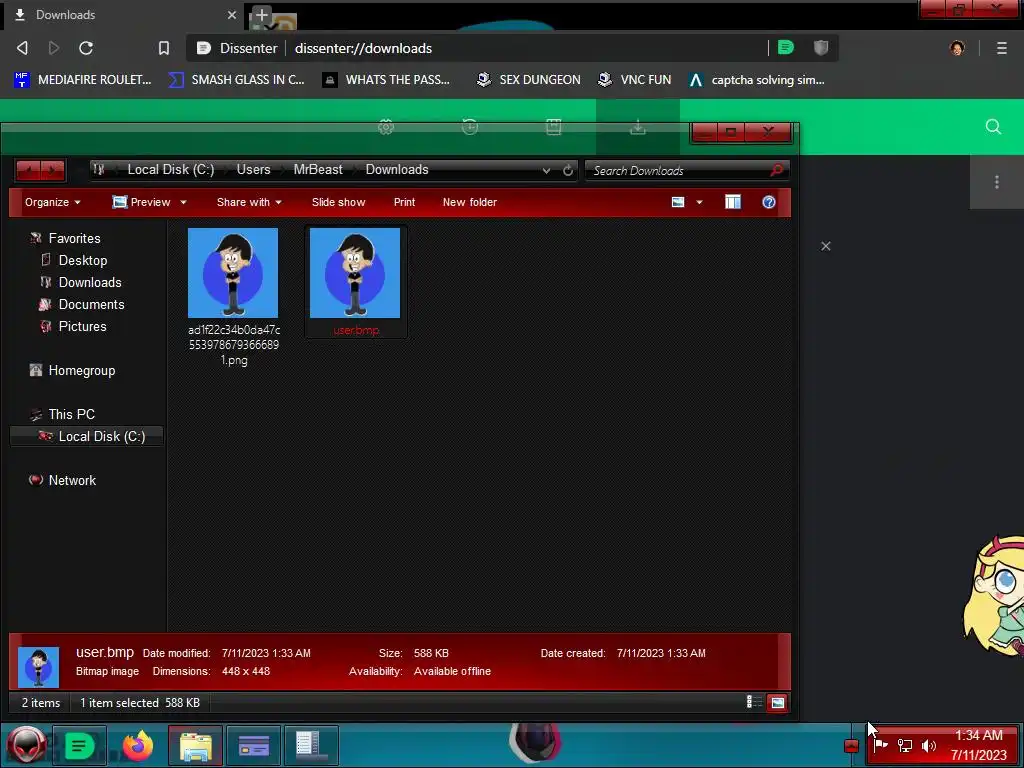Click MrBeast in Explorer breadcrumb
Viewport: 1024px width, 768px height.
coord(318,169)
